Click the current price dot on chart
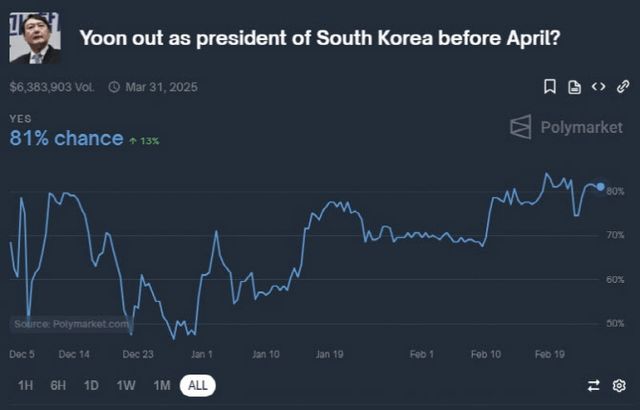 600,186
